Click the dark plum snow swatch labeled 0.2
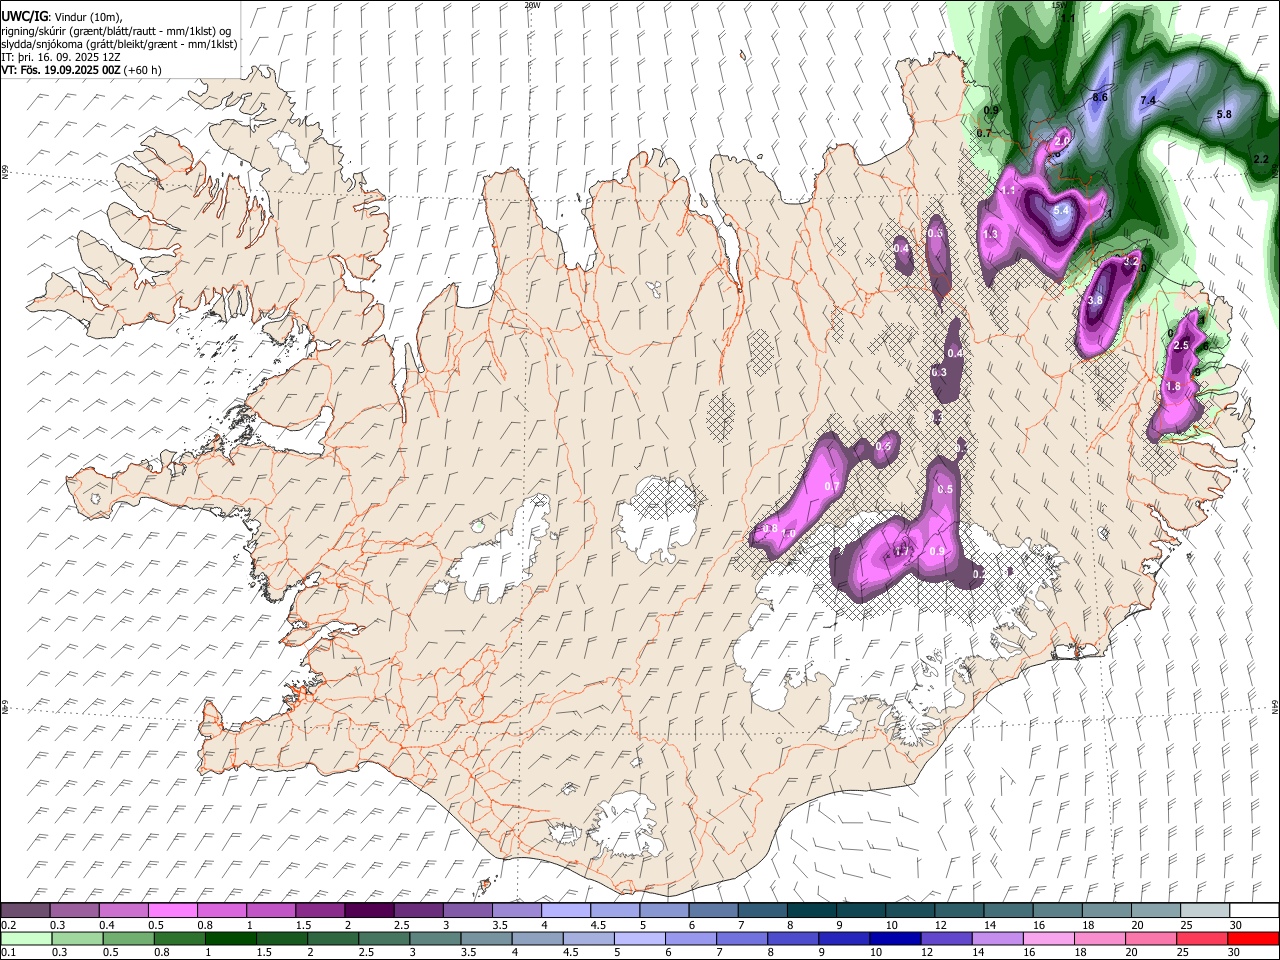 [x=25, y=910]
